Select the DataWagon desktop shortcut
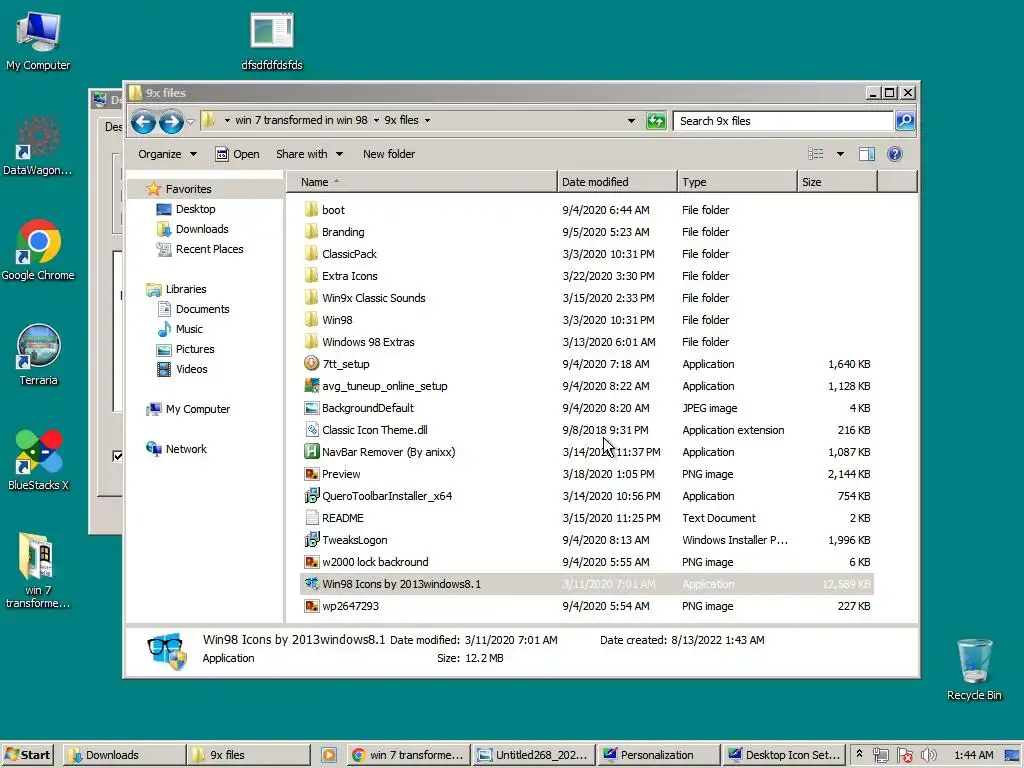 tap(38, 146)
